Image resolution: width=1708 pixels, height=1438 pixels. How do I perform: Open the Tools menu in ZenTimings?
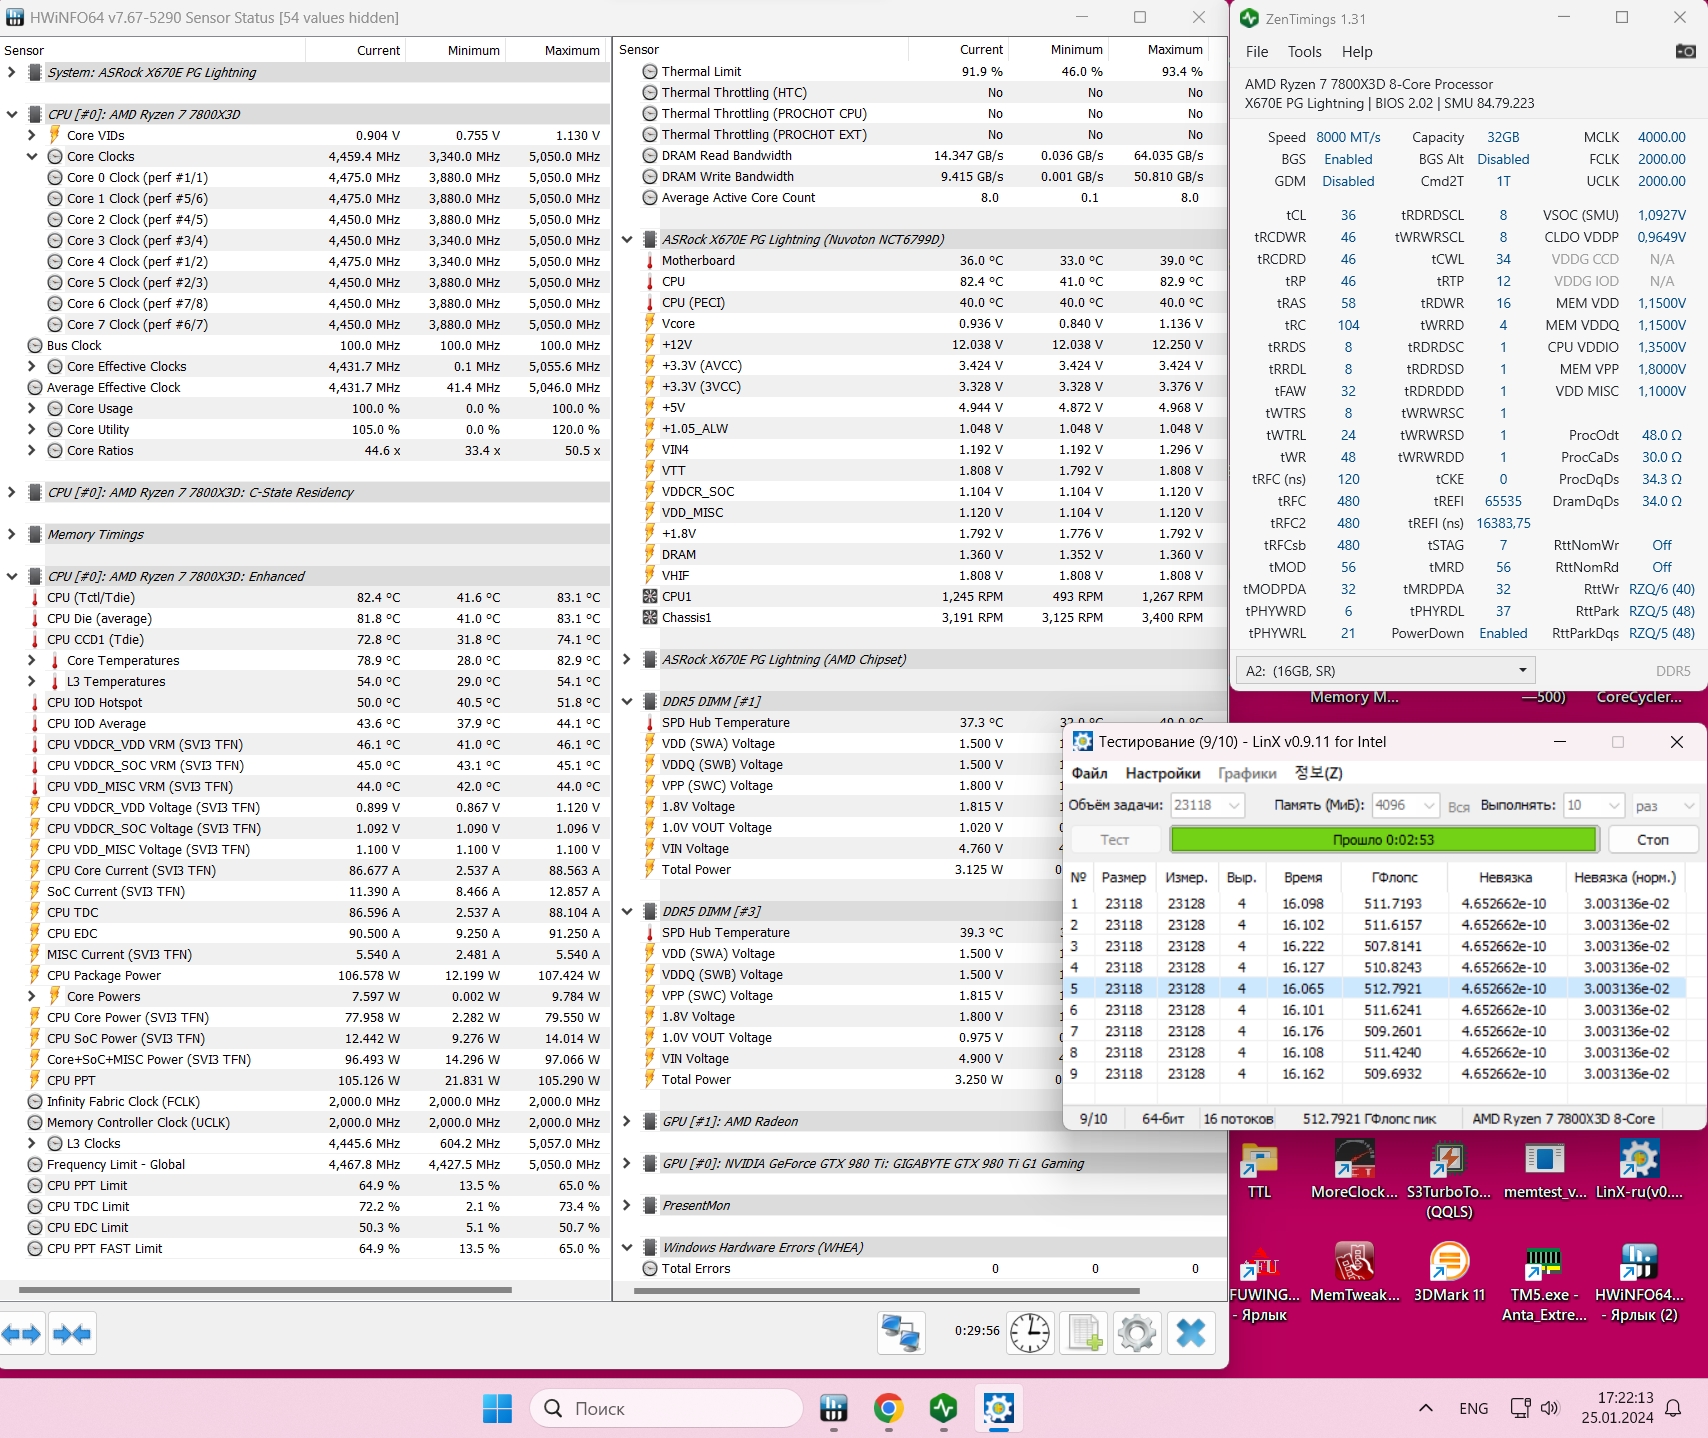coord(1304,52)
